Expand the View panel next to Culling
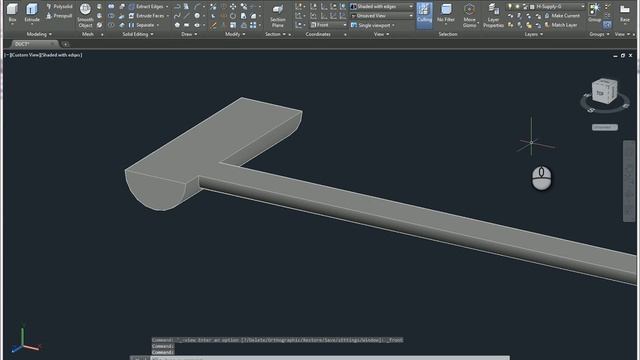The height and width of the screenshot is (360, 640). (x=382, y=34)
